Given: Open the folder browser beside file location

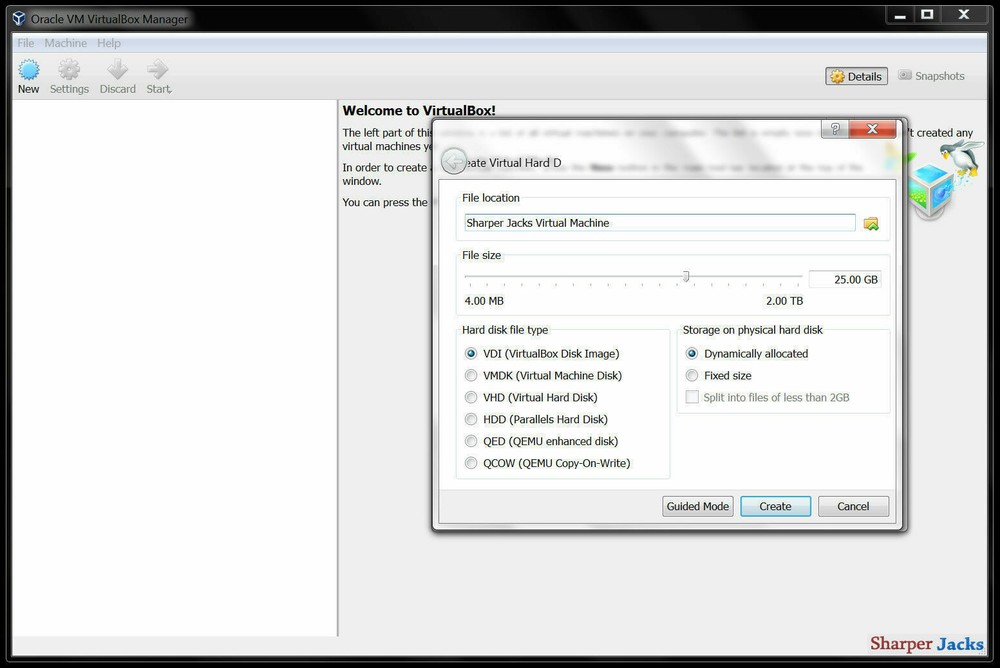Looking at the screenshot, I should (871, 222).
